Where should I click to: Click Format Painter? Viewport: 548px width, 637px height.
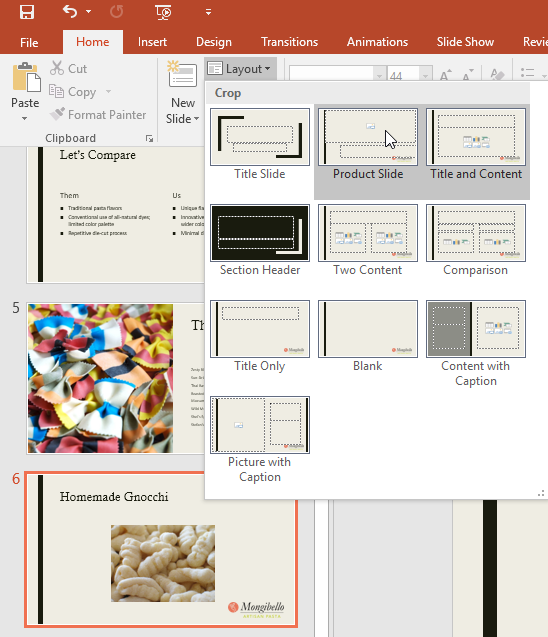click(98, 115)
